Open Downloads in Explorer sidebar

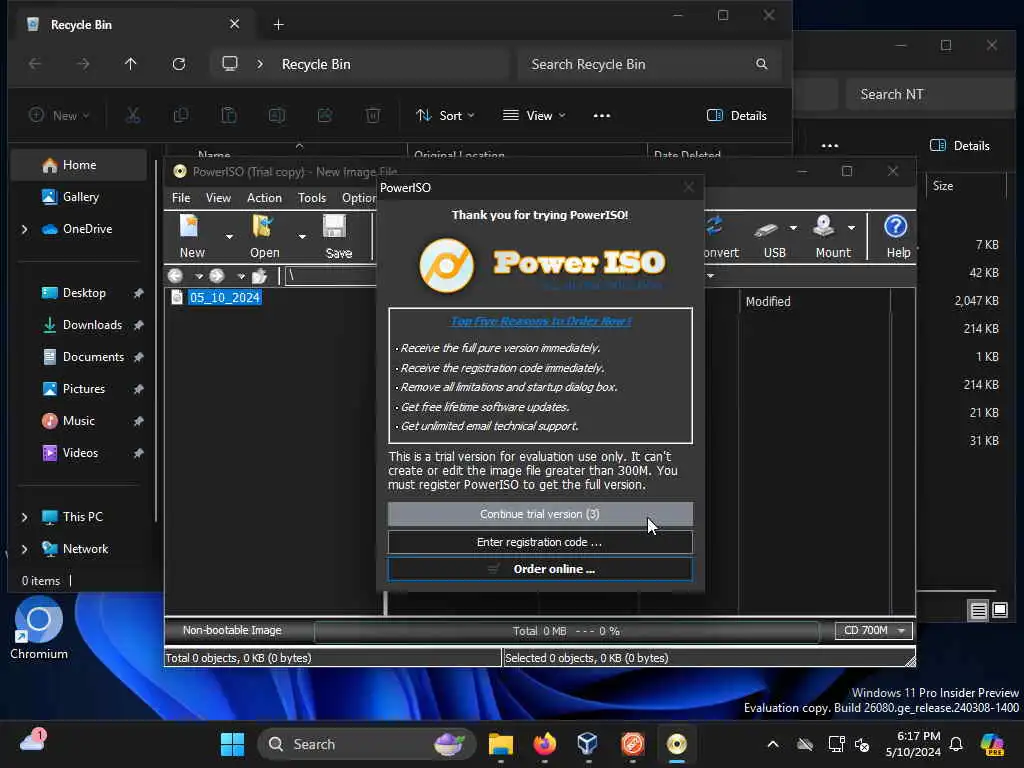click(91, 325)
